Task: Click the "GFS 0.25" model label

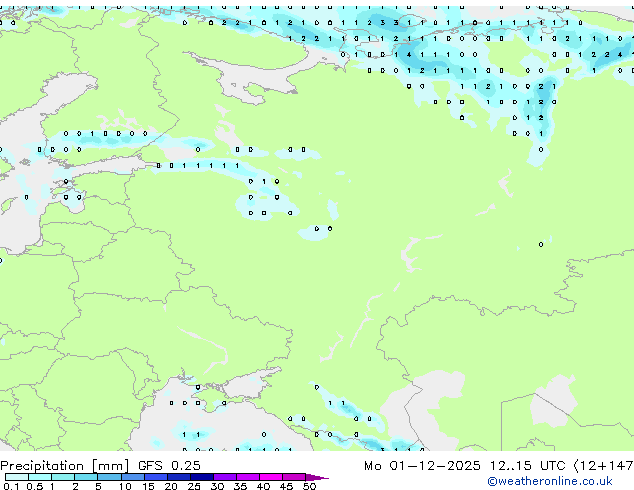Action: [x=169, y=466]
